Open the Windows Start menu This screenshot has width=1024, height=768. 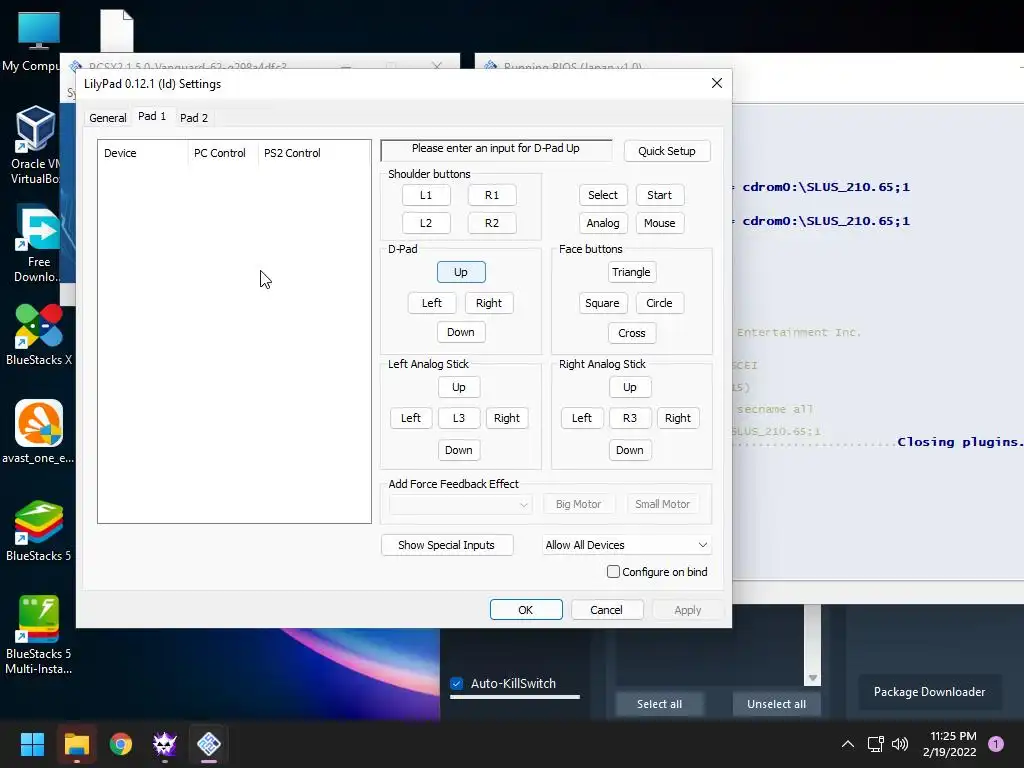click(32, 744)
